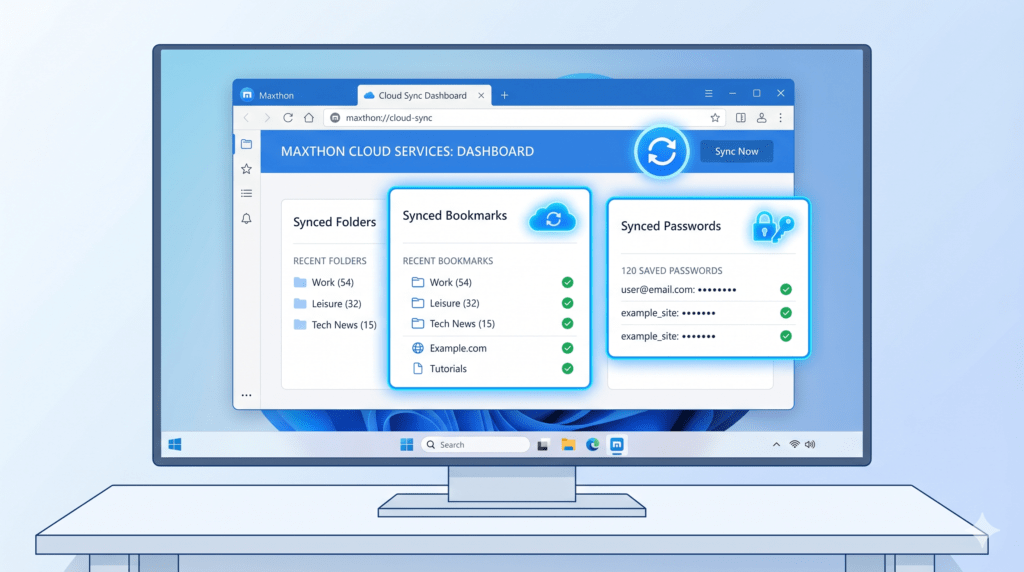
Task: Open Task View on the taskbar
Action: point(543,445)
